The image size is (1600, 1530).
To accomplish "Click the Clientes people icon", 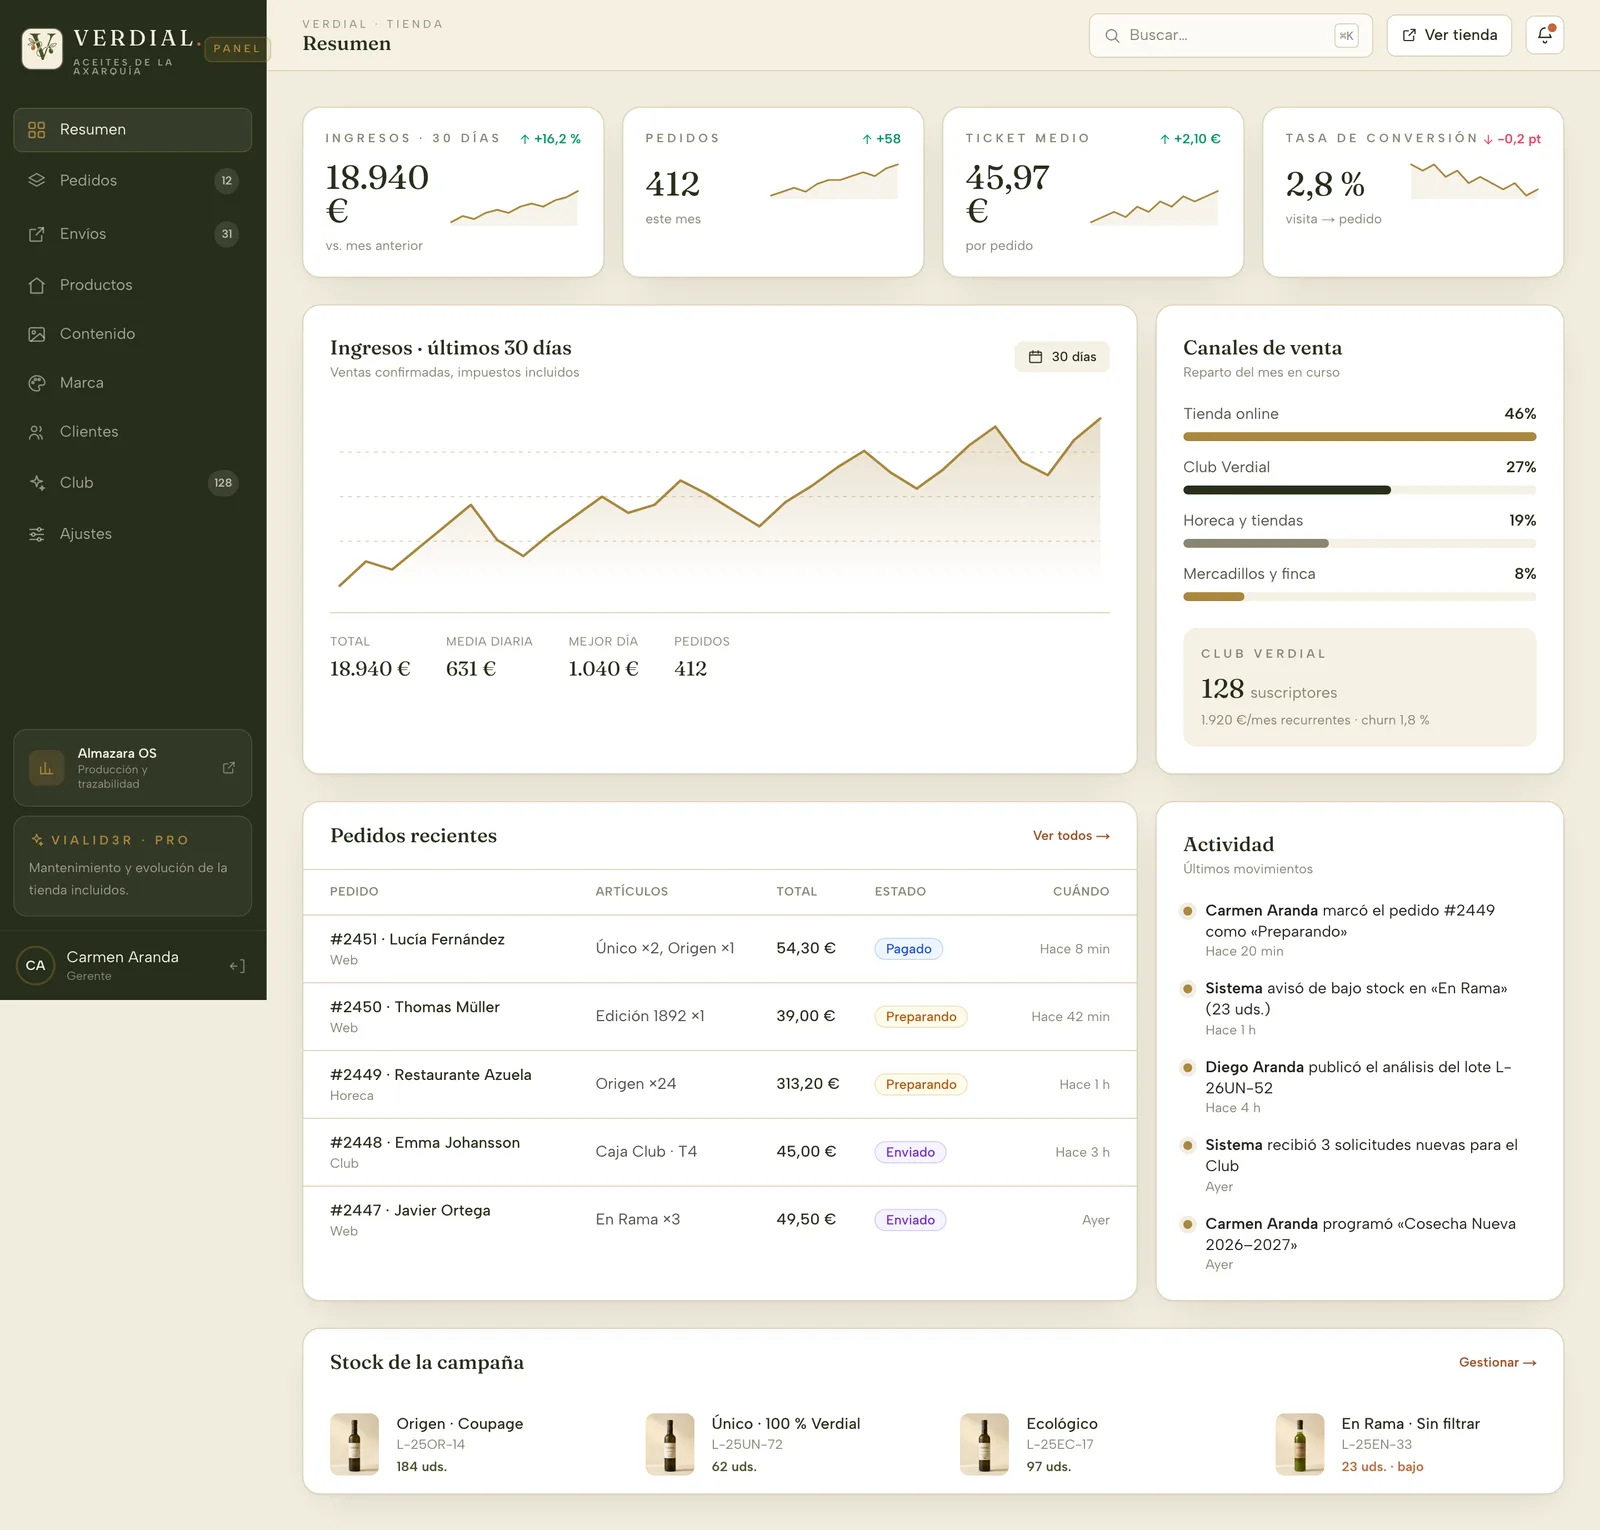I will (x=37, y=432).
